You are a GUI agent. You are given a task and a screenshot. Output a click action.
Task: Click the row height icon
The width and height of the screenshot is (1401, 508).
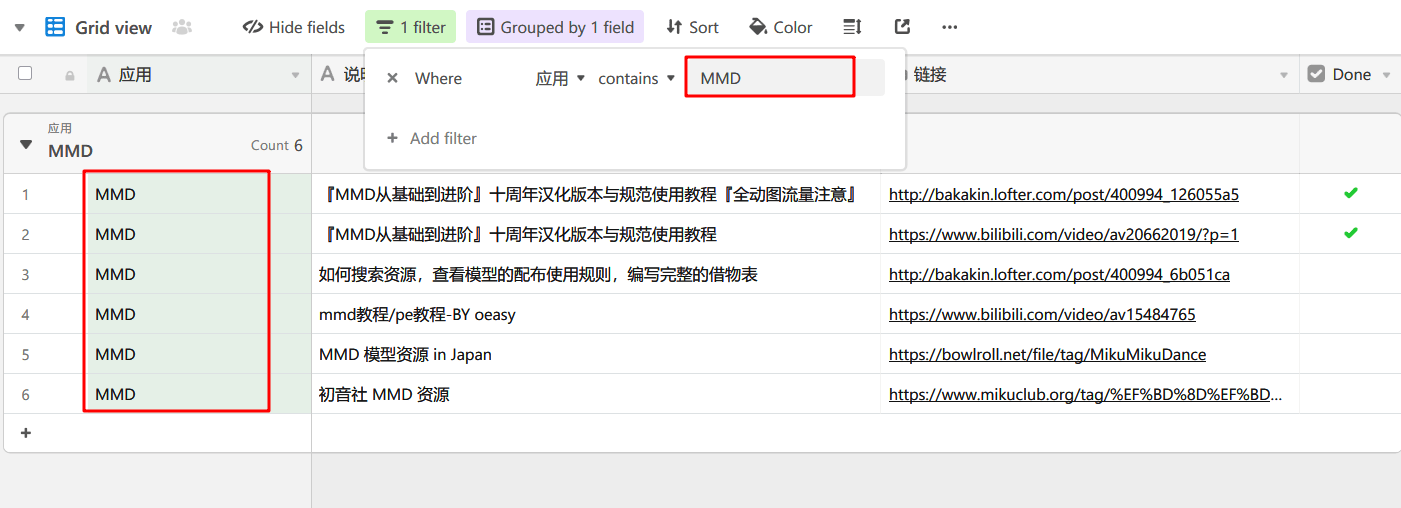(852, 27)
